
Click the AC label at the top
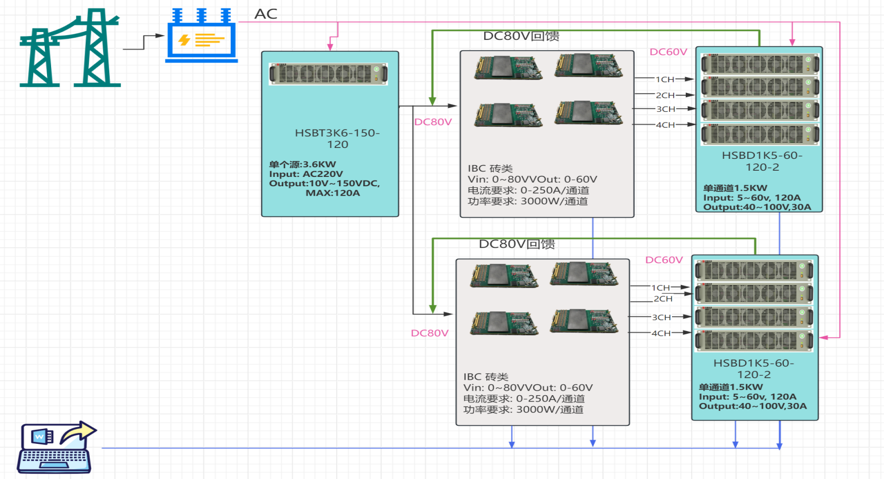click(267, 13)
